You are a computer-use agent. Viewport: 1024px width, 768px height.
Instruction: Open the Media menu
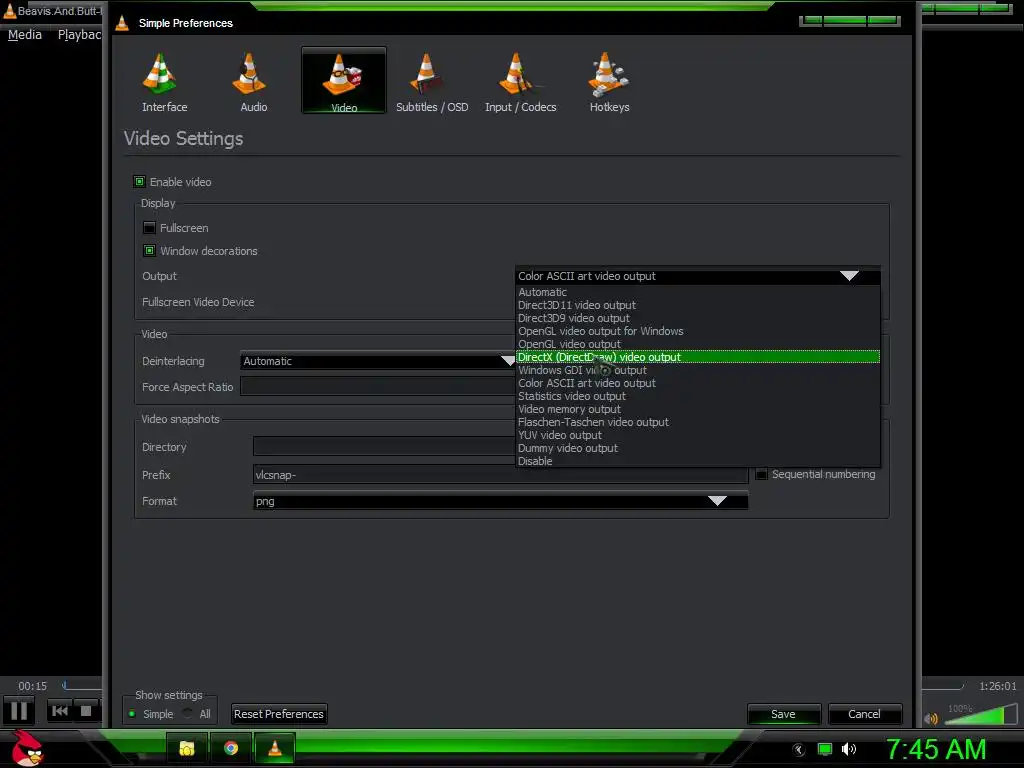point(25,35)
